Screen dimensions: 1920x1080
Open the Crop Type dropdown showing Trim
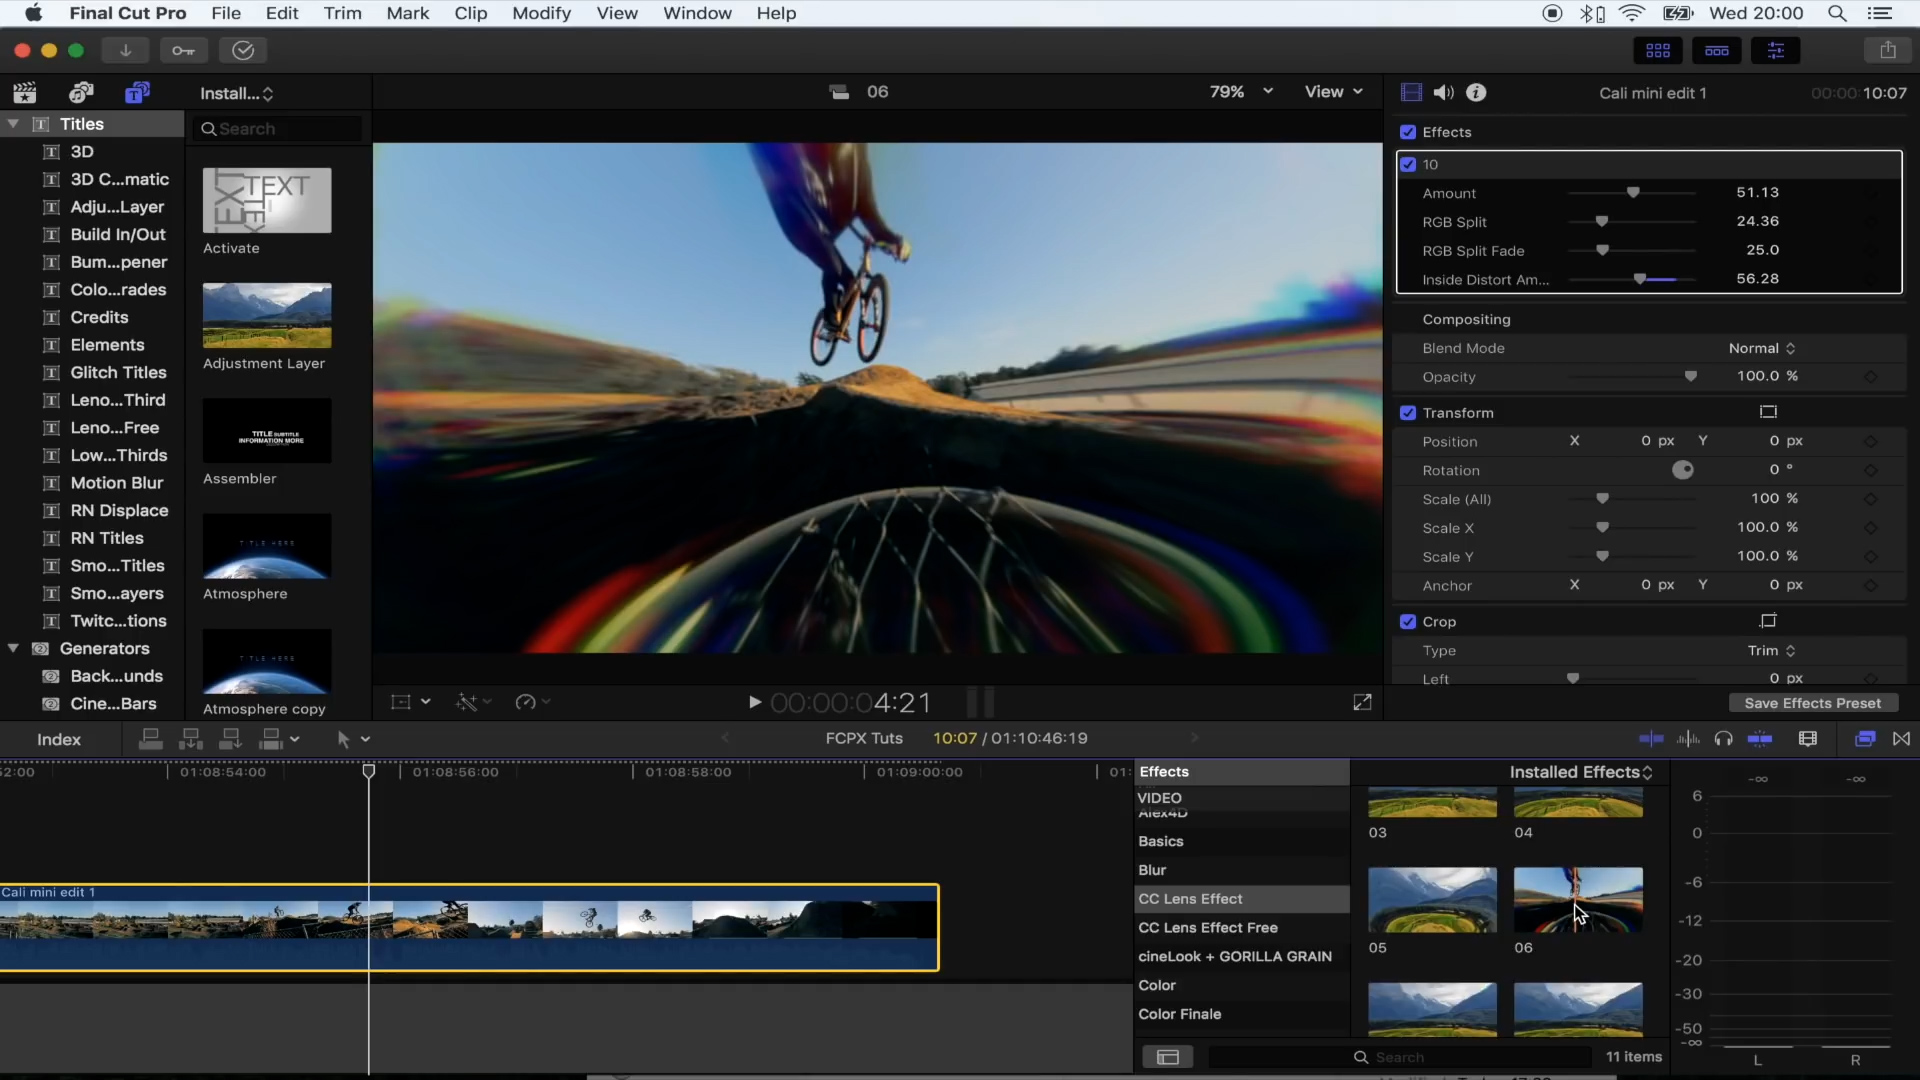click(x=1768, y=650)
